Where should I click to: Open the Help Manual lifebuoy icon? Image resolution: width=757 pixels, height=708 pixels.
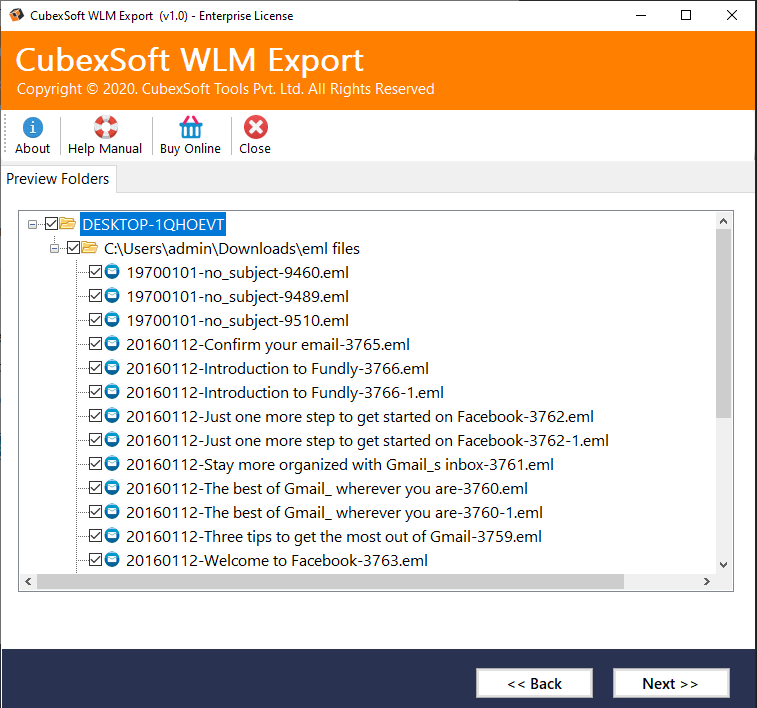[x=105, y=128]
